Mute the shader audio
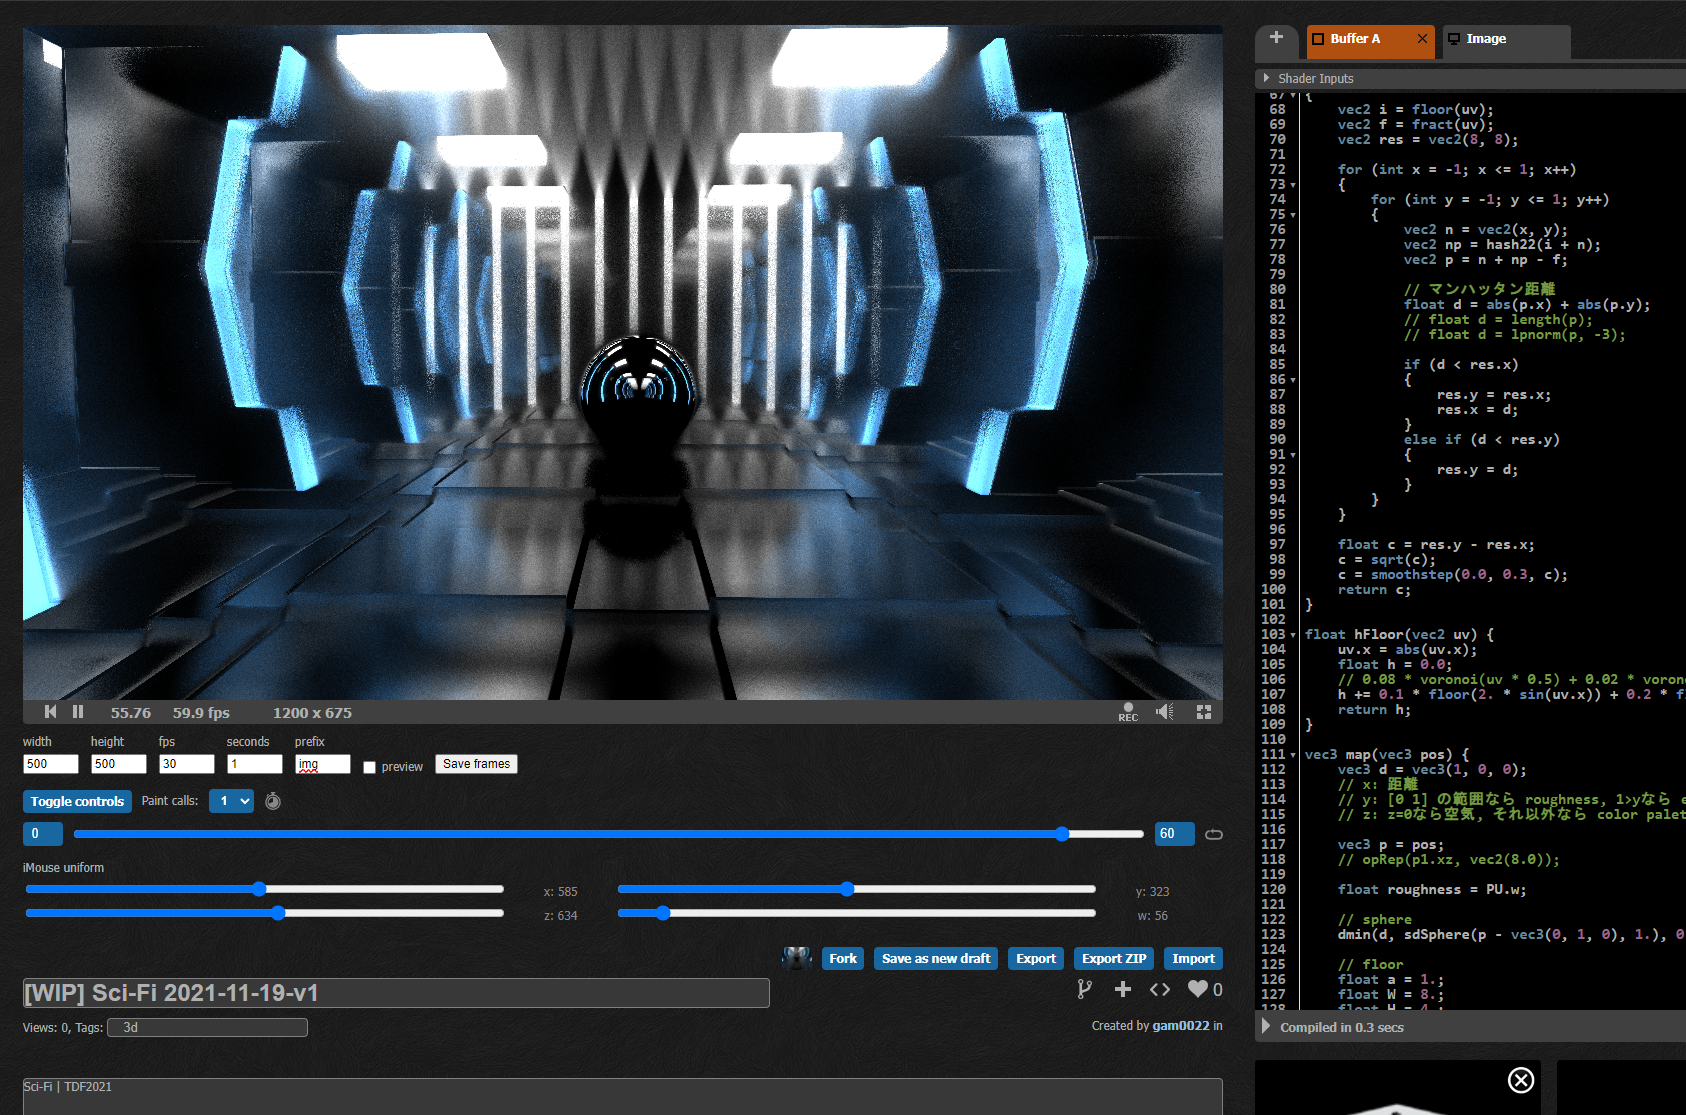The image size is (1686, 1115). [x=1165, y=712]
